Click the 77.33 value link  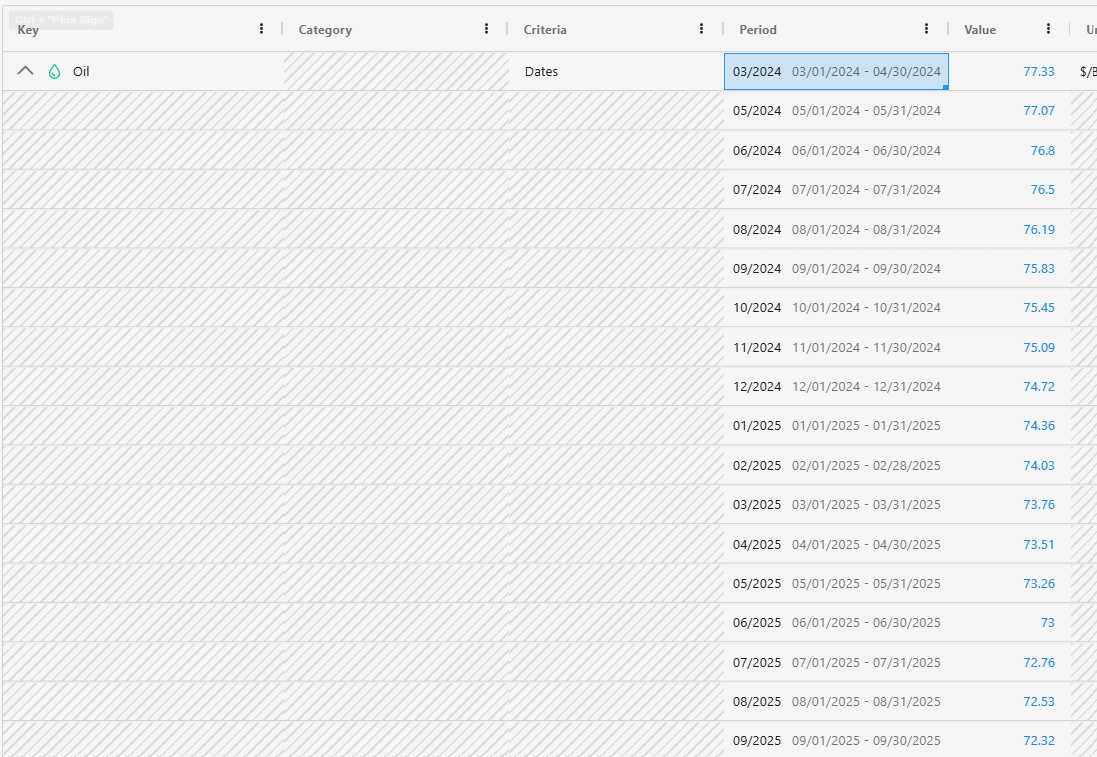click(1038, 72)
